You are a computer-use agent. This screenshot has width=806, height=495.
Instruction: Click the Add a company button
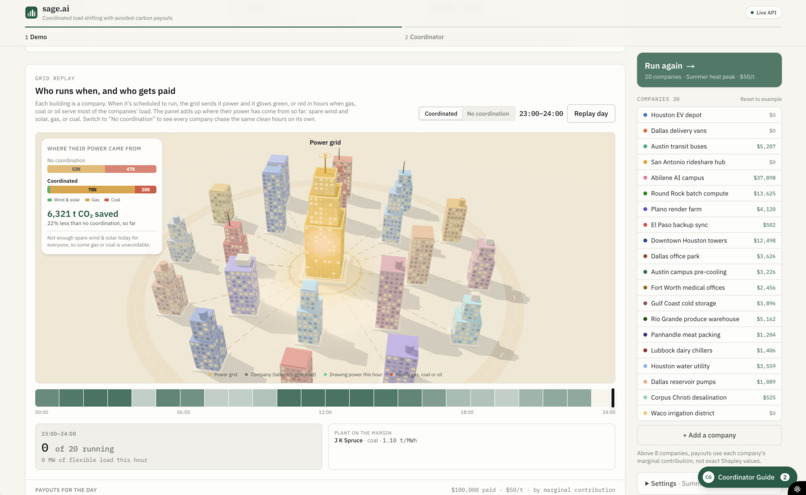click(709, 435)
